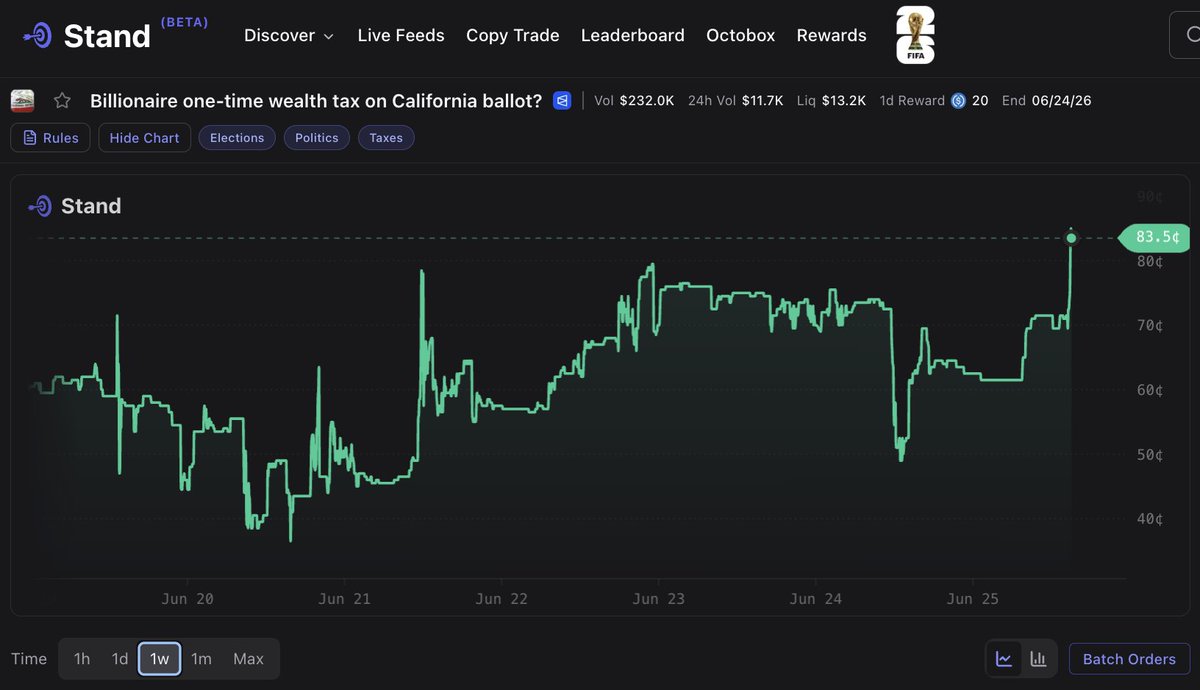The width and height of the screenshot is (1200, 690).
Task: Set chart time range to 1d
Action: pos(120,659)
